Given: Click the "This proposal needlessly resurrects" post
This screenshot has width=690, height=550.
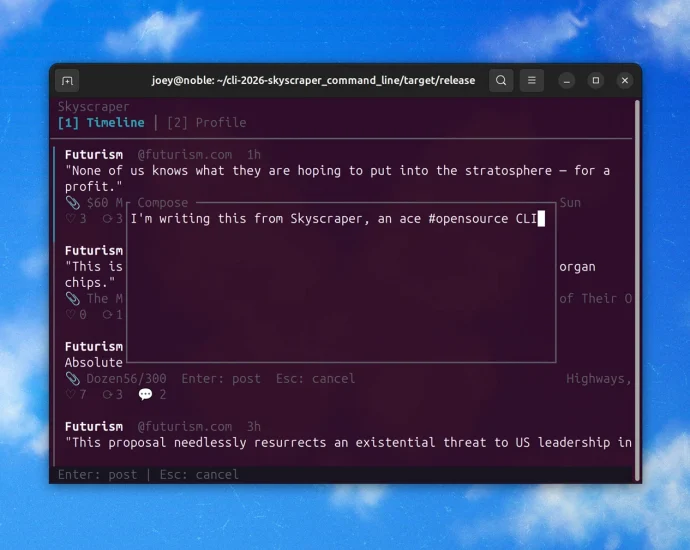Looking at the screenshot, I should 349,443.
